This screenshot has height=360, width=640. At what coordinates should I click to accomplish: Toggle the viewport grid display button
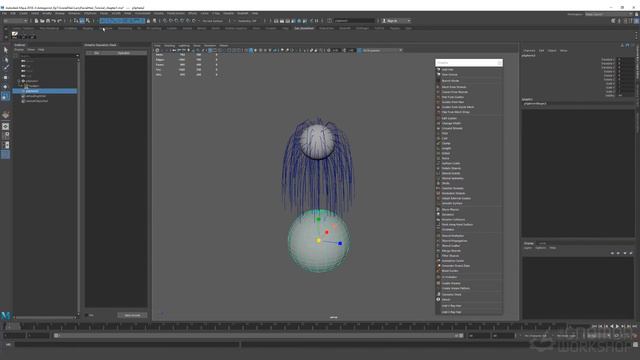210,50
